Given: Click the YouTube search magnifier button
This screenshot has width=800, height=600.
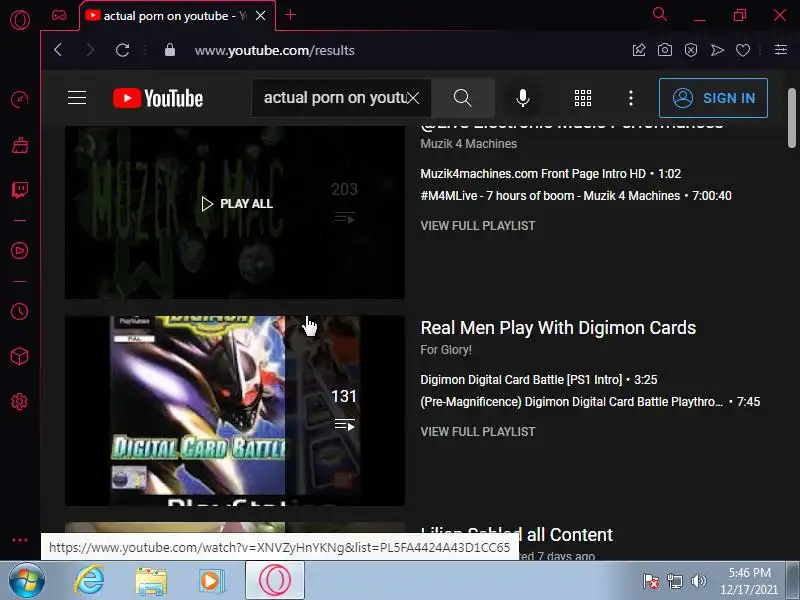Looking at the screenshot, I should (463, 97).
